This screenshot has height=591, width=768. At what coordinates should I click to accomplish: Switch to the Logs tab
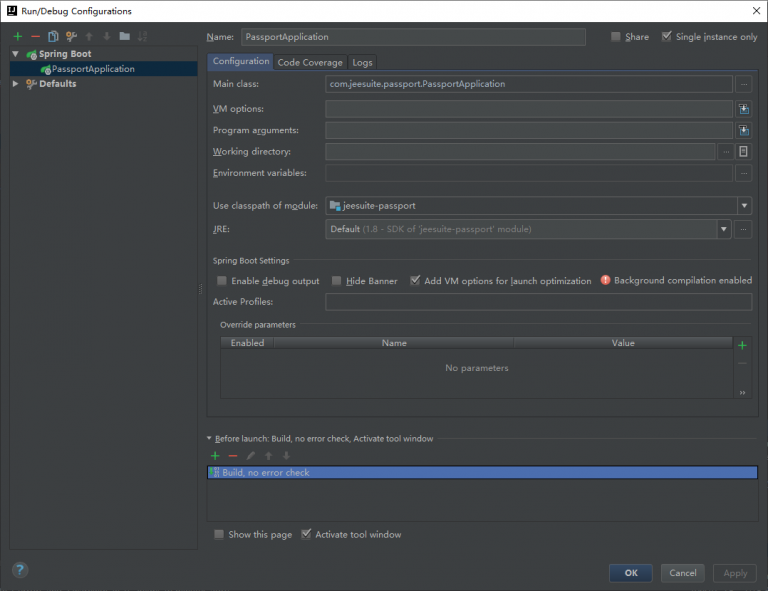[362, 62]
